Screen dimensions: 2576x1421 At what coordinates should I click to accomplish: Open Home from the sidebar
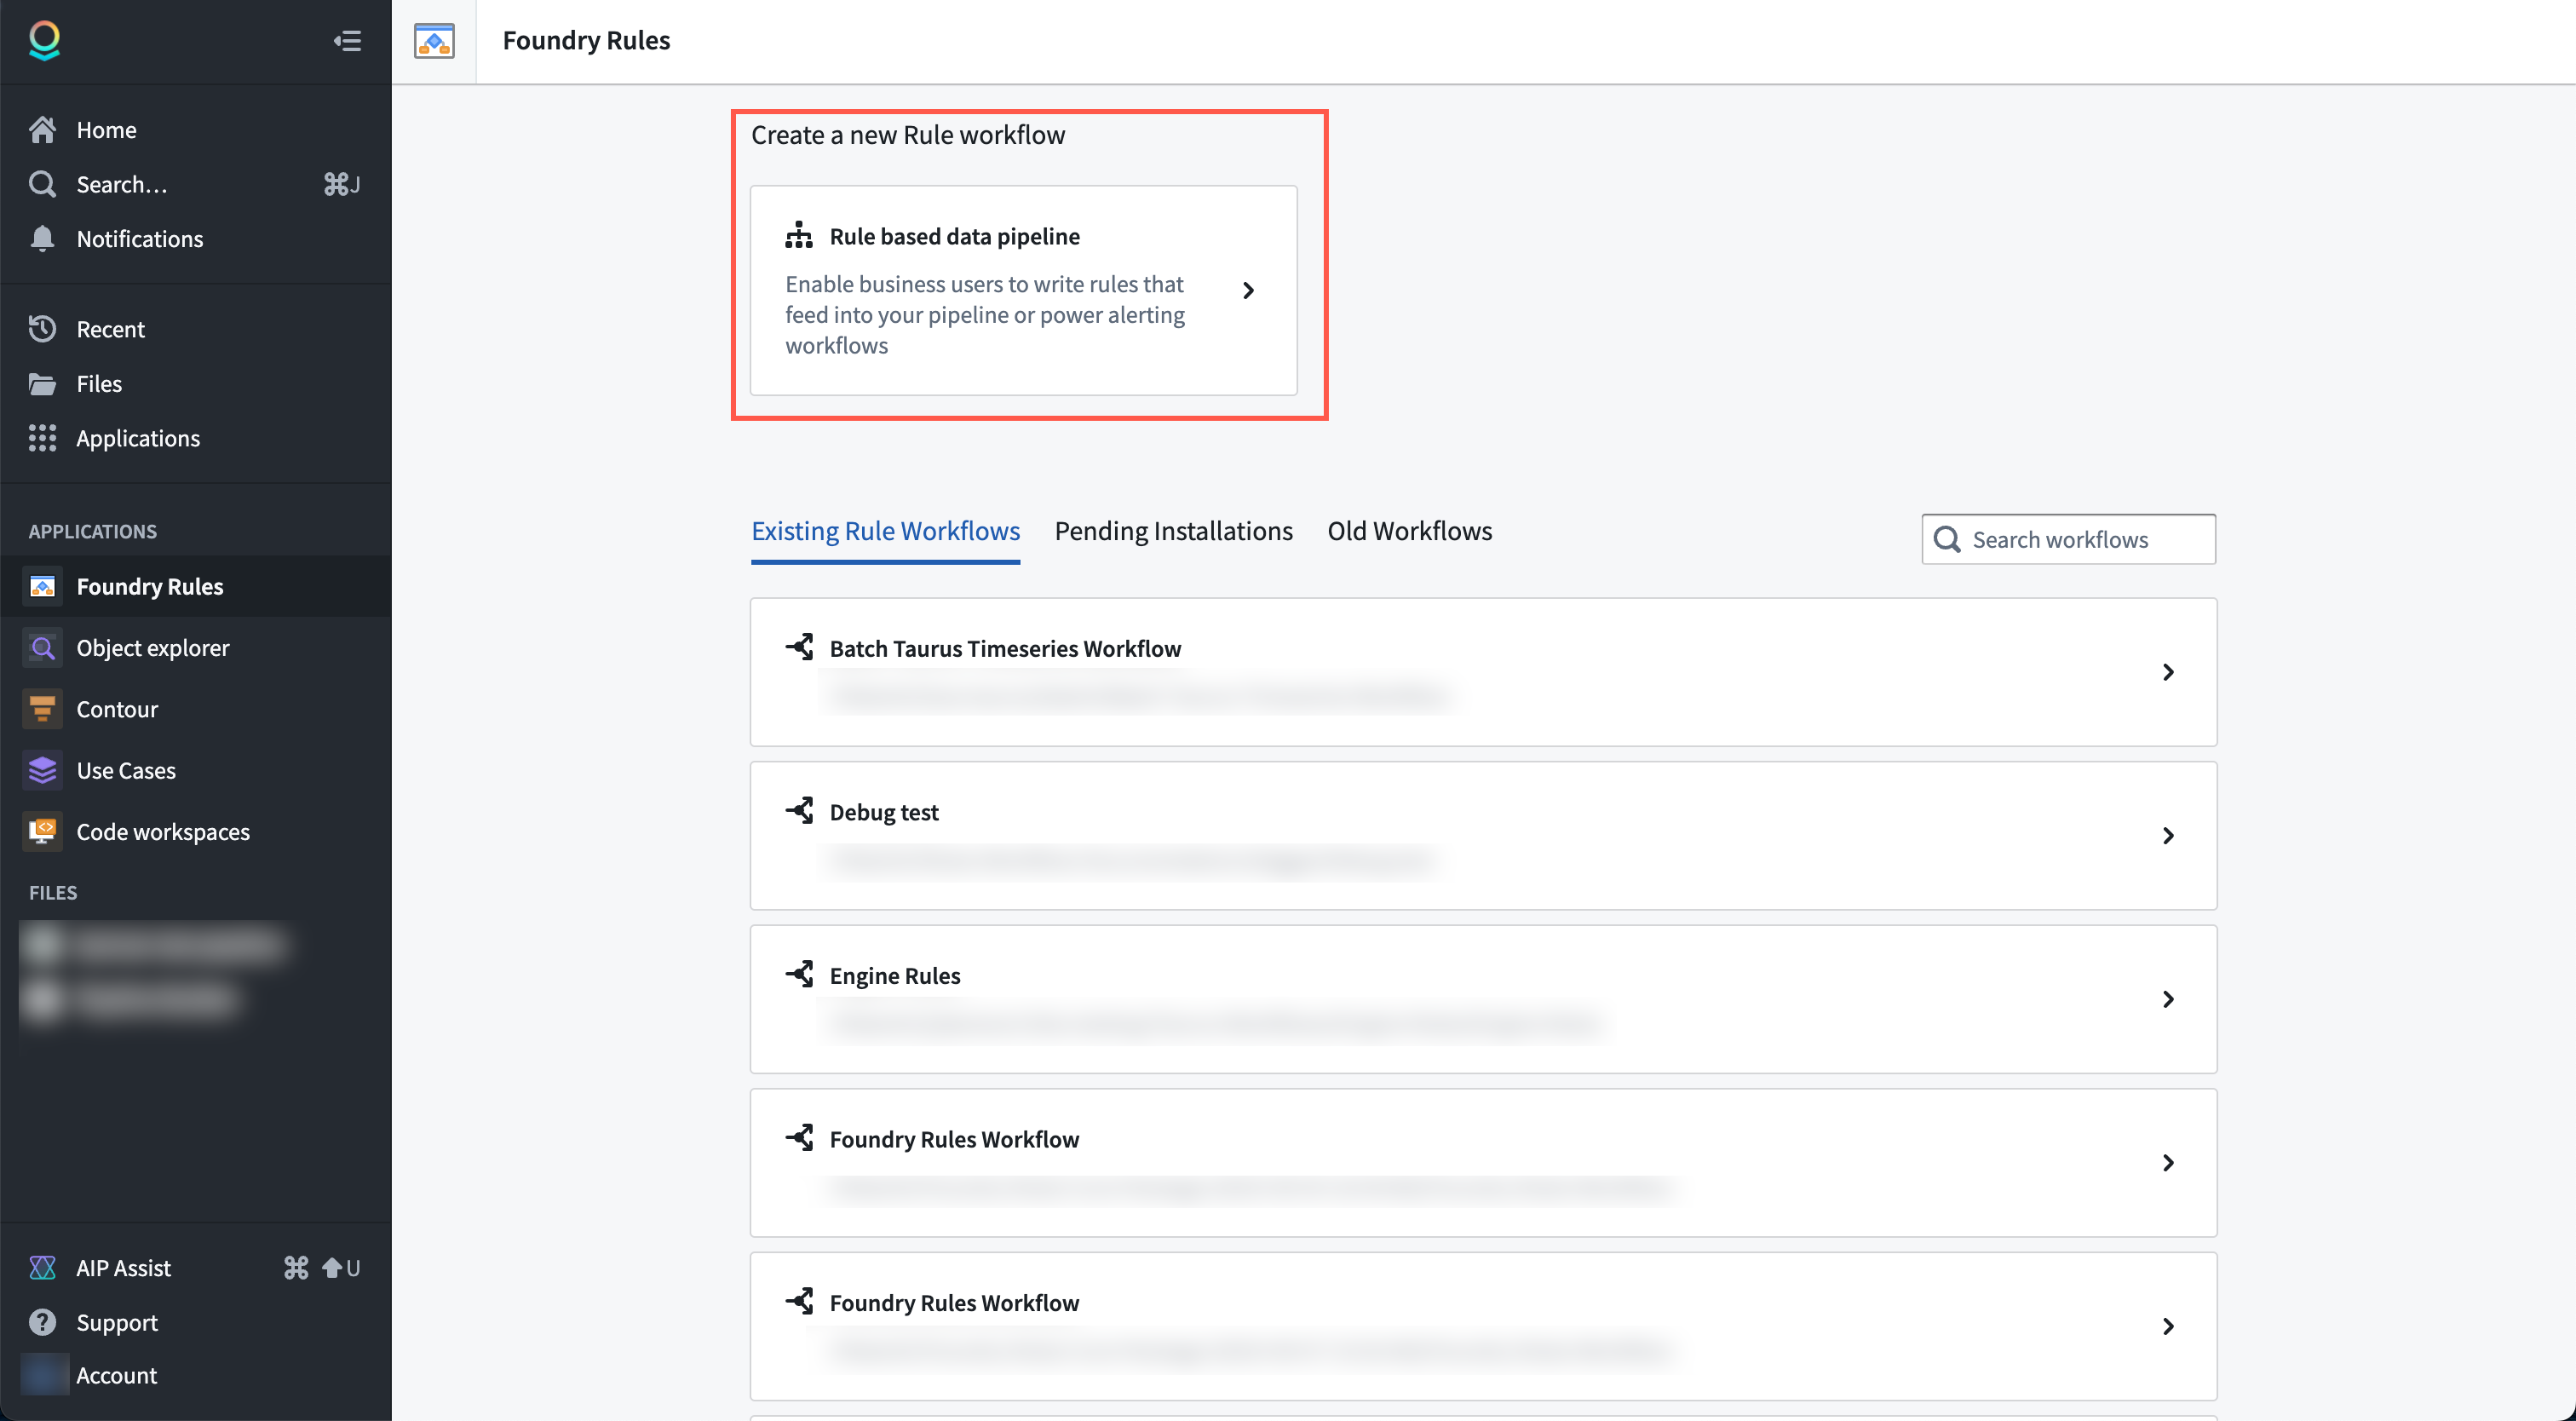pyautogui.click(x=196, y=130)
